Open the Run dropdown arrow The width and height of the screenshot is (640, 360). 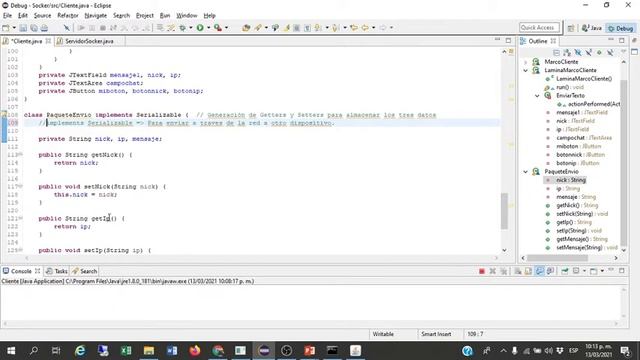click(x=208, y=28)
